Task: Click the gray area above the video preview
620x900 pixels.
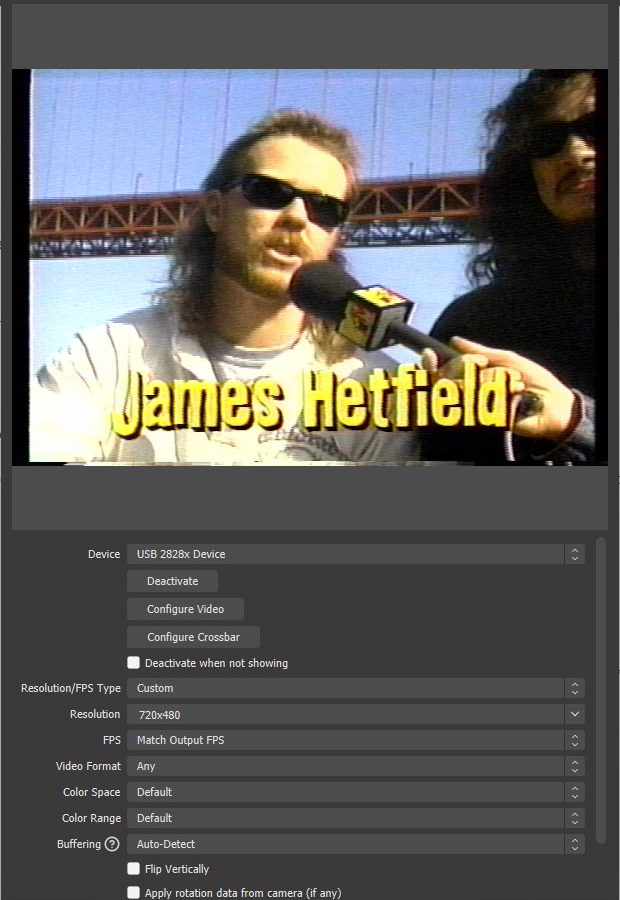Action: (310, 36)
